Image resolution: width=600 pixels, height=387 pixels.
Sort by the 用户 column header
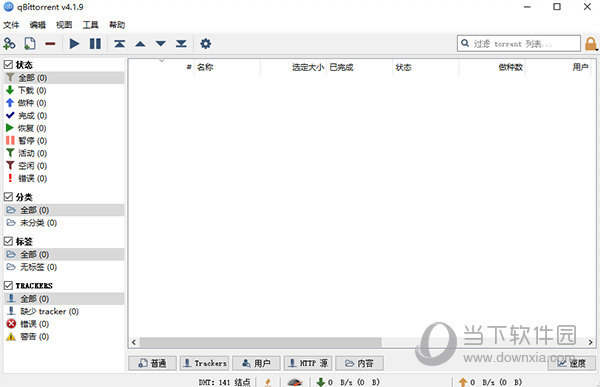[559, 67]
